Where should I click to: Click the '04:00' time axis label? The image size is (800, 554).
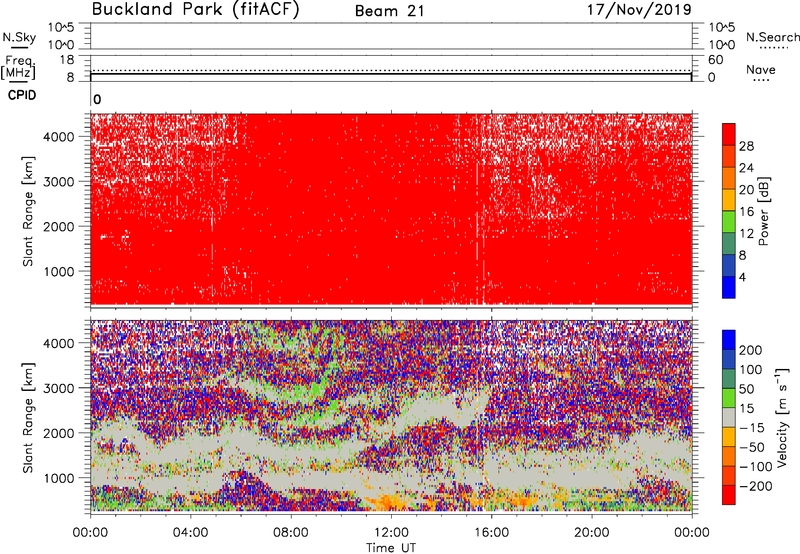[x=190, y=533]
